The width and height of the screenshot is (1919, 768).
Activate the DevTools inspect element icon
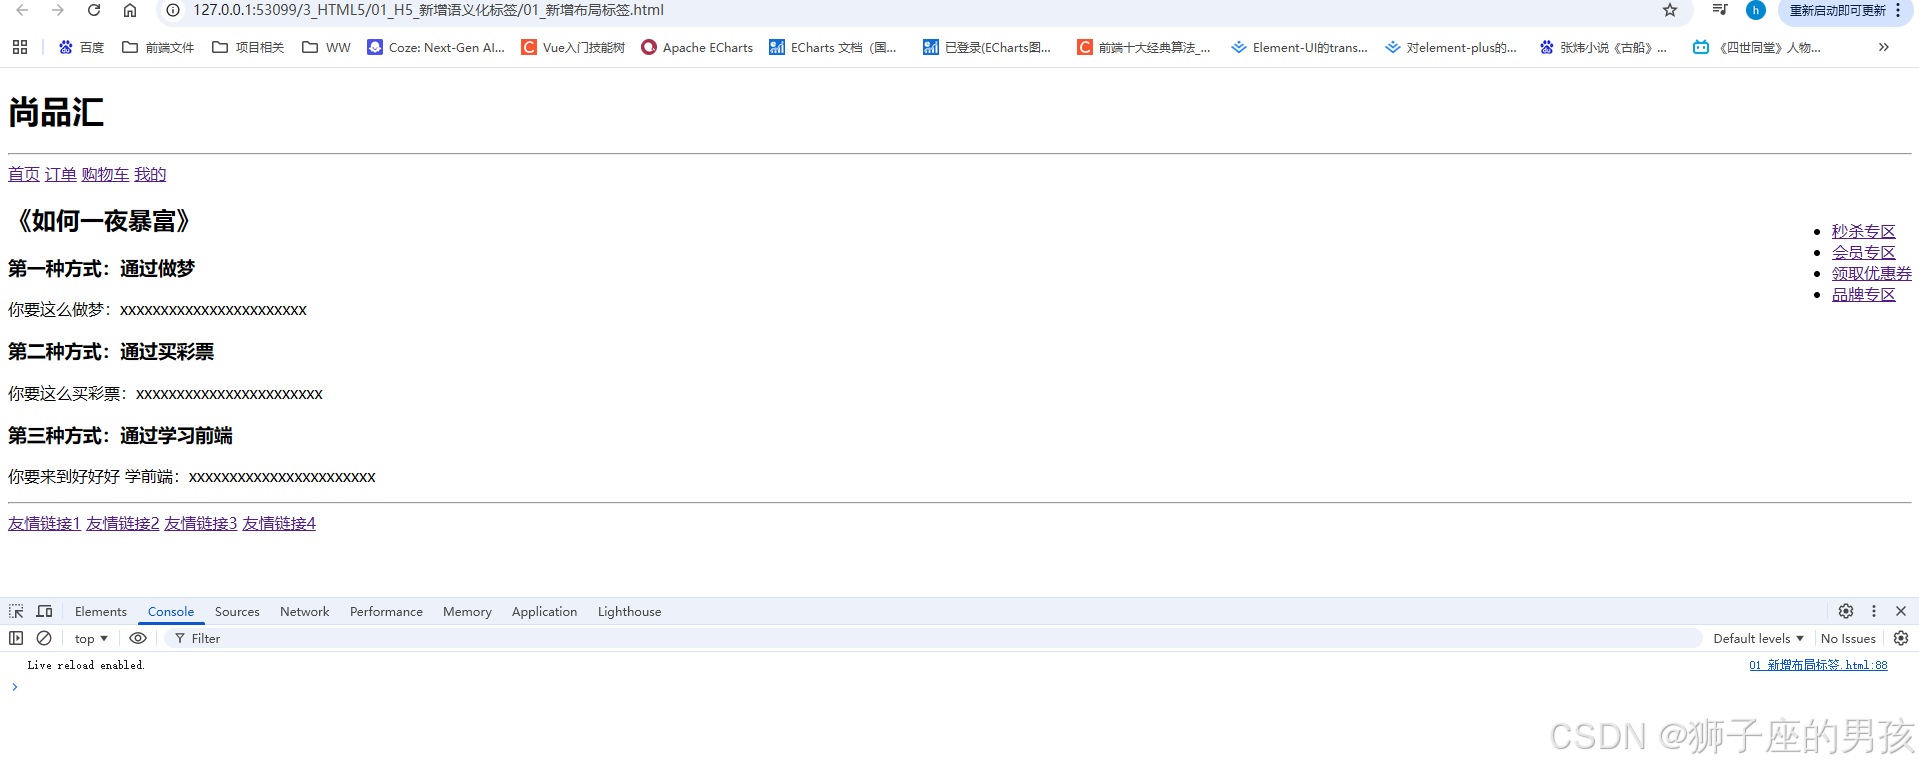coord(16,611)
